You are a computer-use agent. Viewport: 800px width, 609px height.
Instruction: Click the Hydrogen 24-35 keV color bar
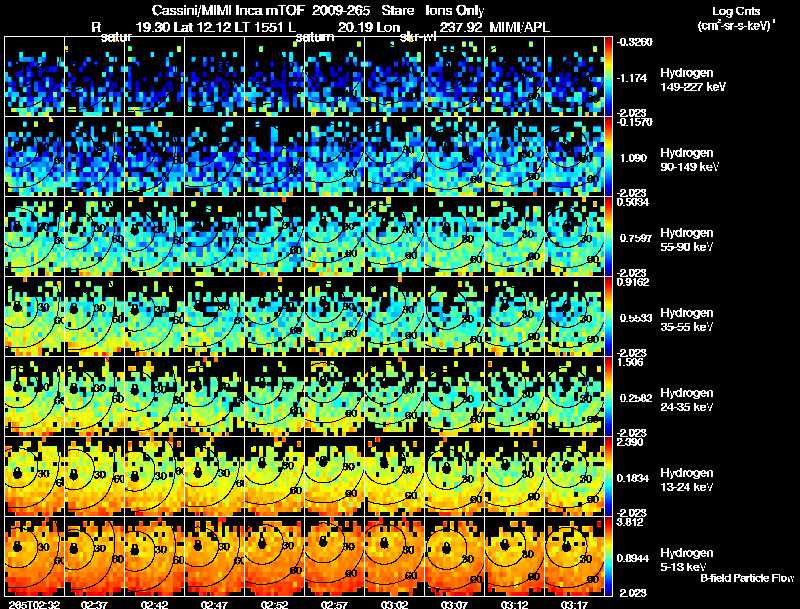pos(608,397)
